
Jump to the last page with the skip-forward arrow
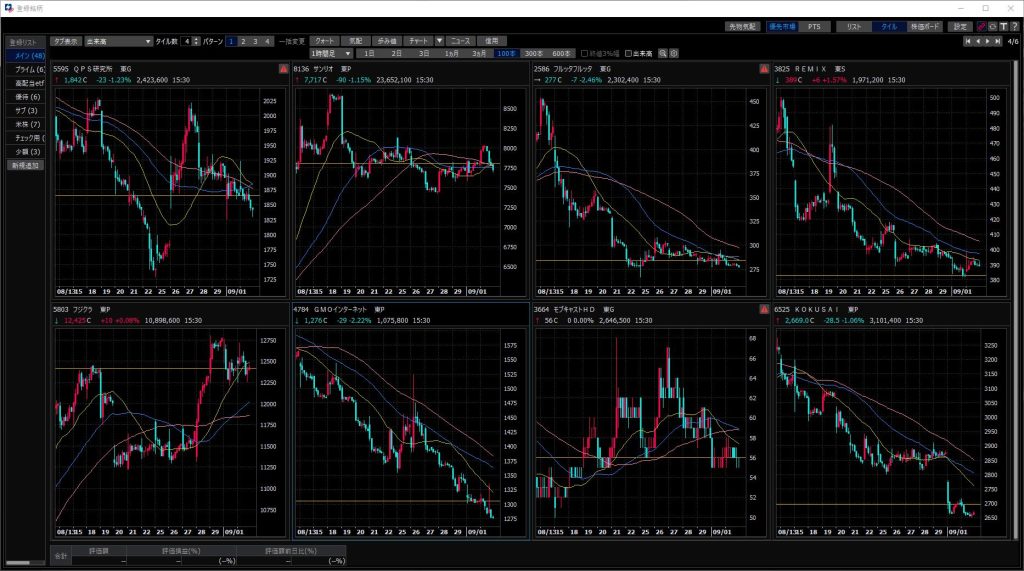click(x=998, y=41)
